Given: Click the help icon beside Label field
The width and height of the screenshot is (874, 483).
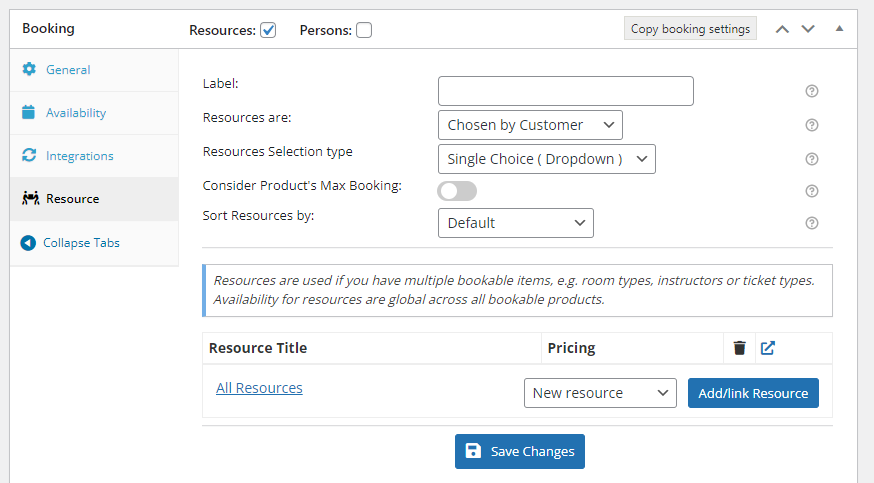Looking at the screenshot, I should [812, 91].
